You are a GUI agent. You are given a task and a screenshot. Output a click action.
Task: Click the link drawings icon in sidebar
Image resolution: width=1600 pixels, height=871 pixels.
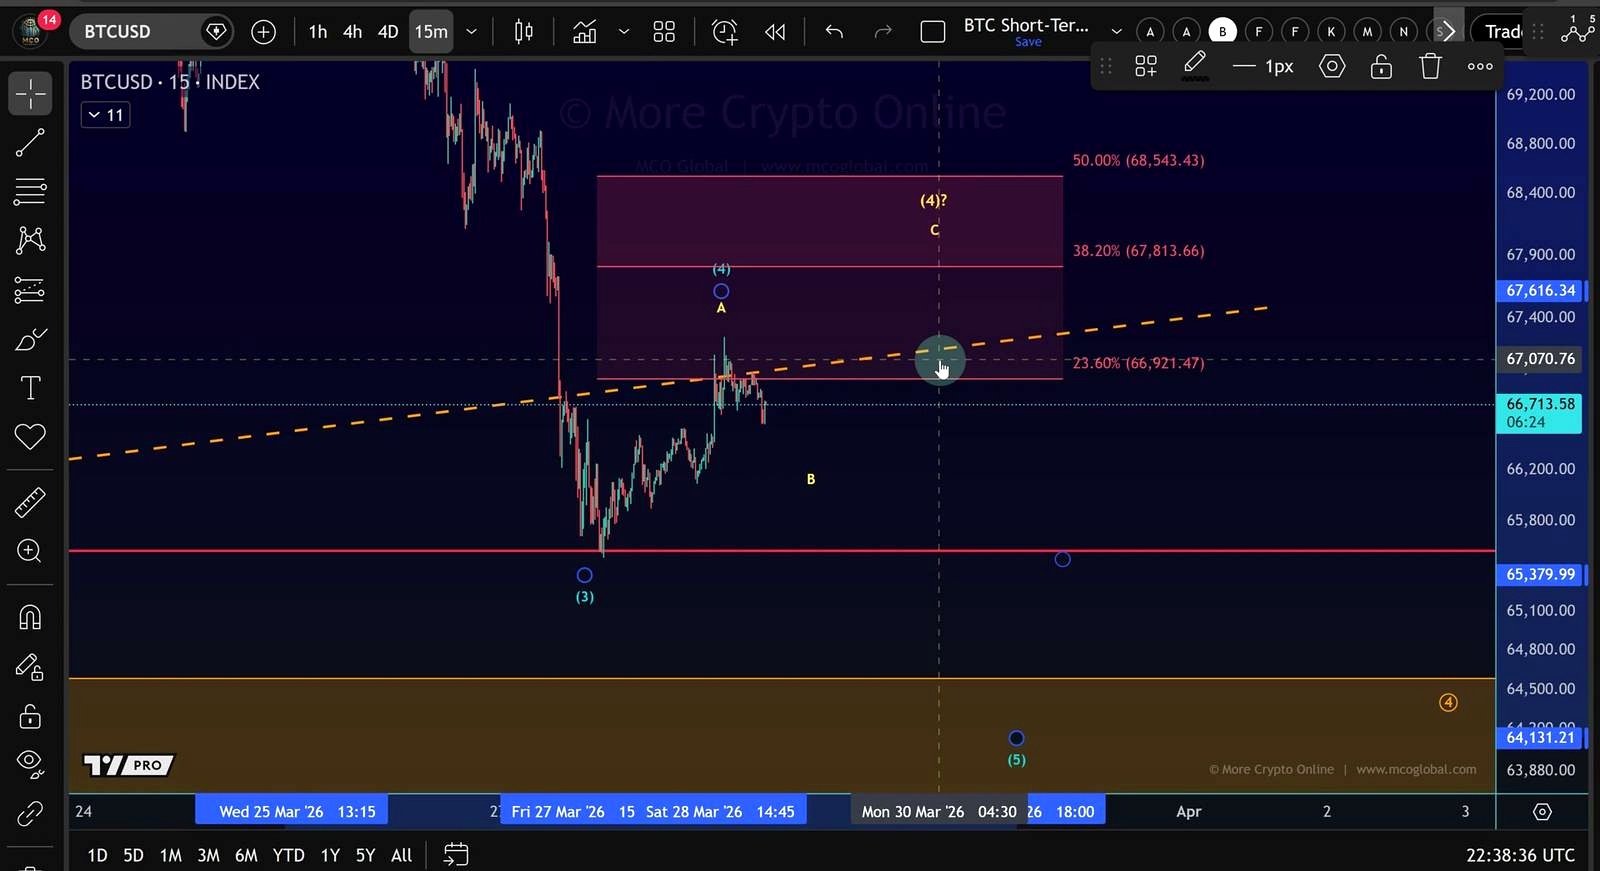click(x=30, y=814)
